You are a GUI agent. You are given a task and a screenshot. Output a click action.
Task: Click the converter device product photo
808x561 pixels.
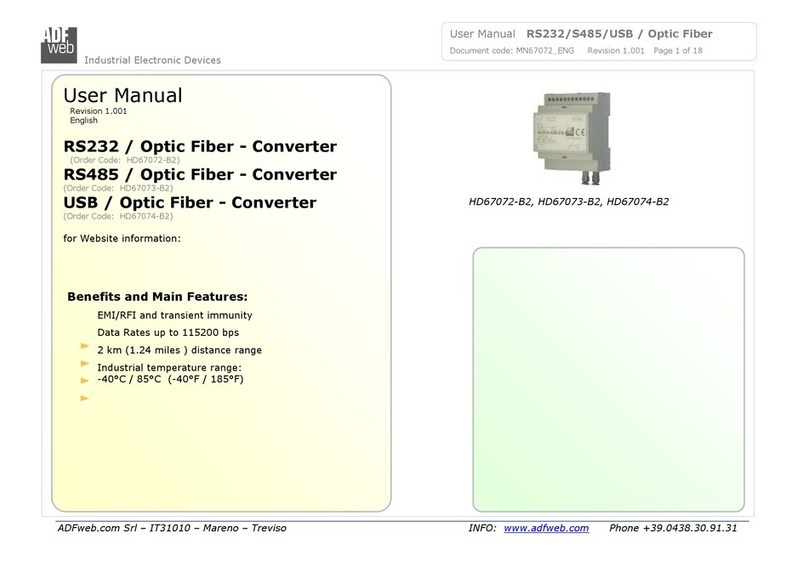click(573, 138)
